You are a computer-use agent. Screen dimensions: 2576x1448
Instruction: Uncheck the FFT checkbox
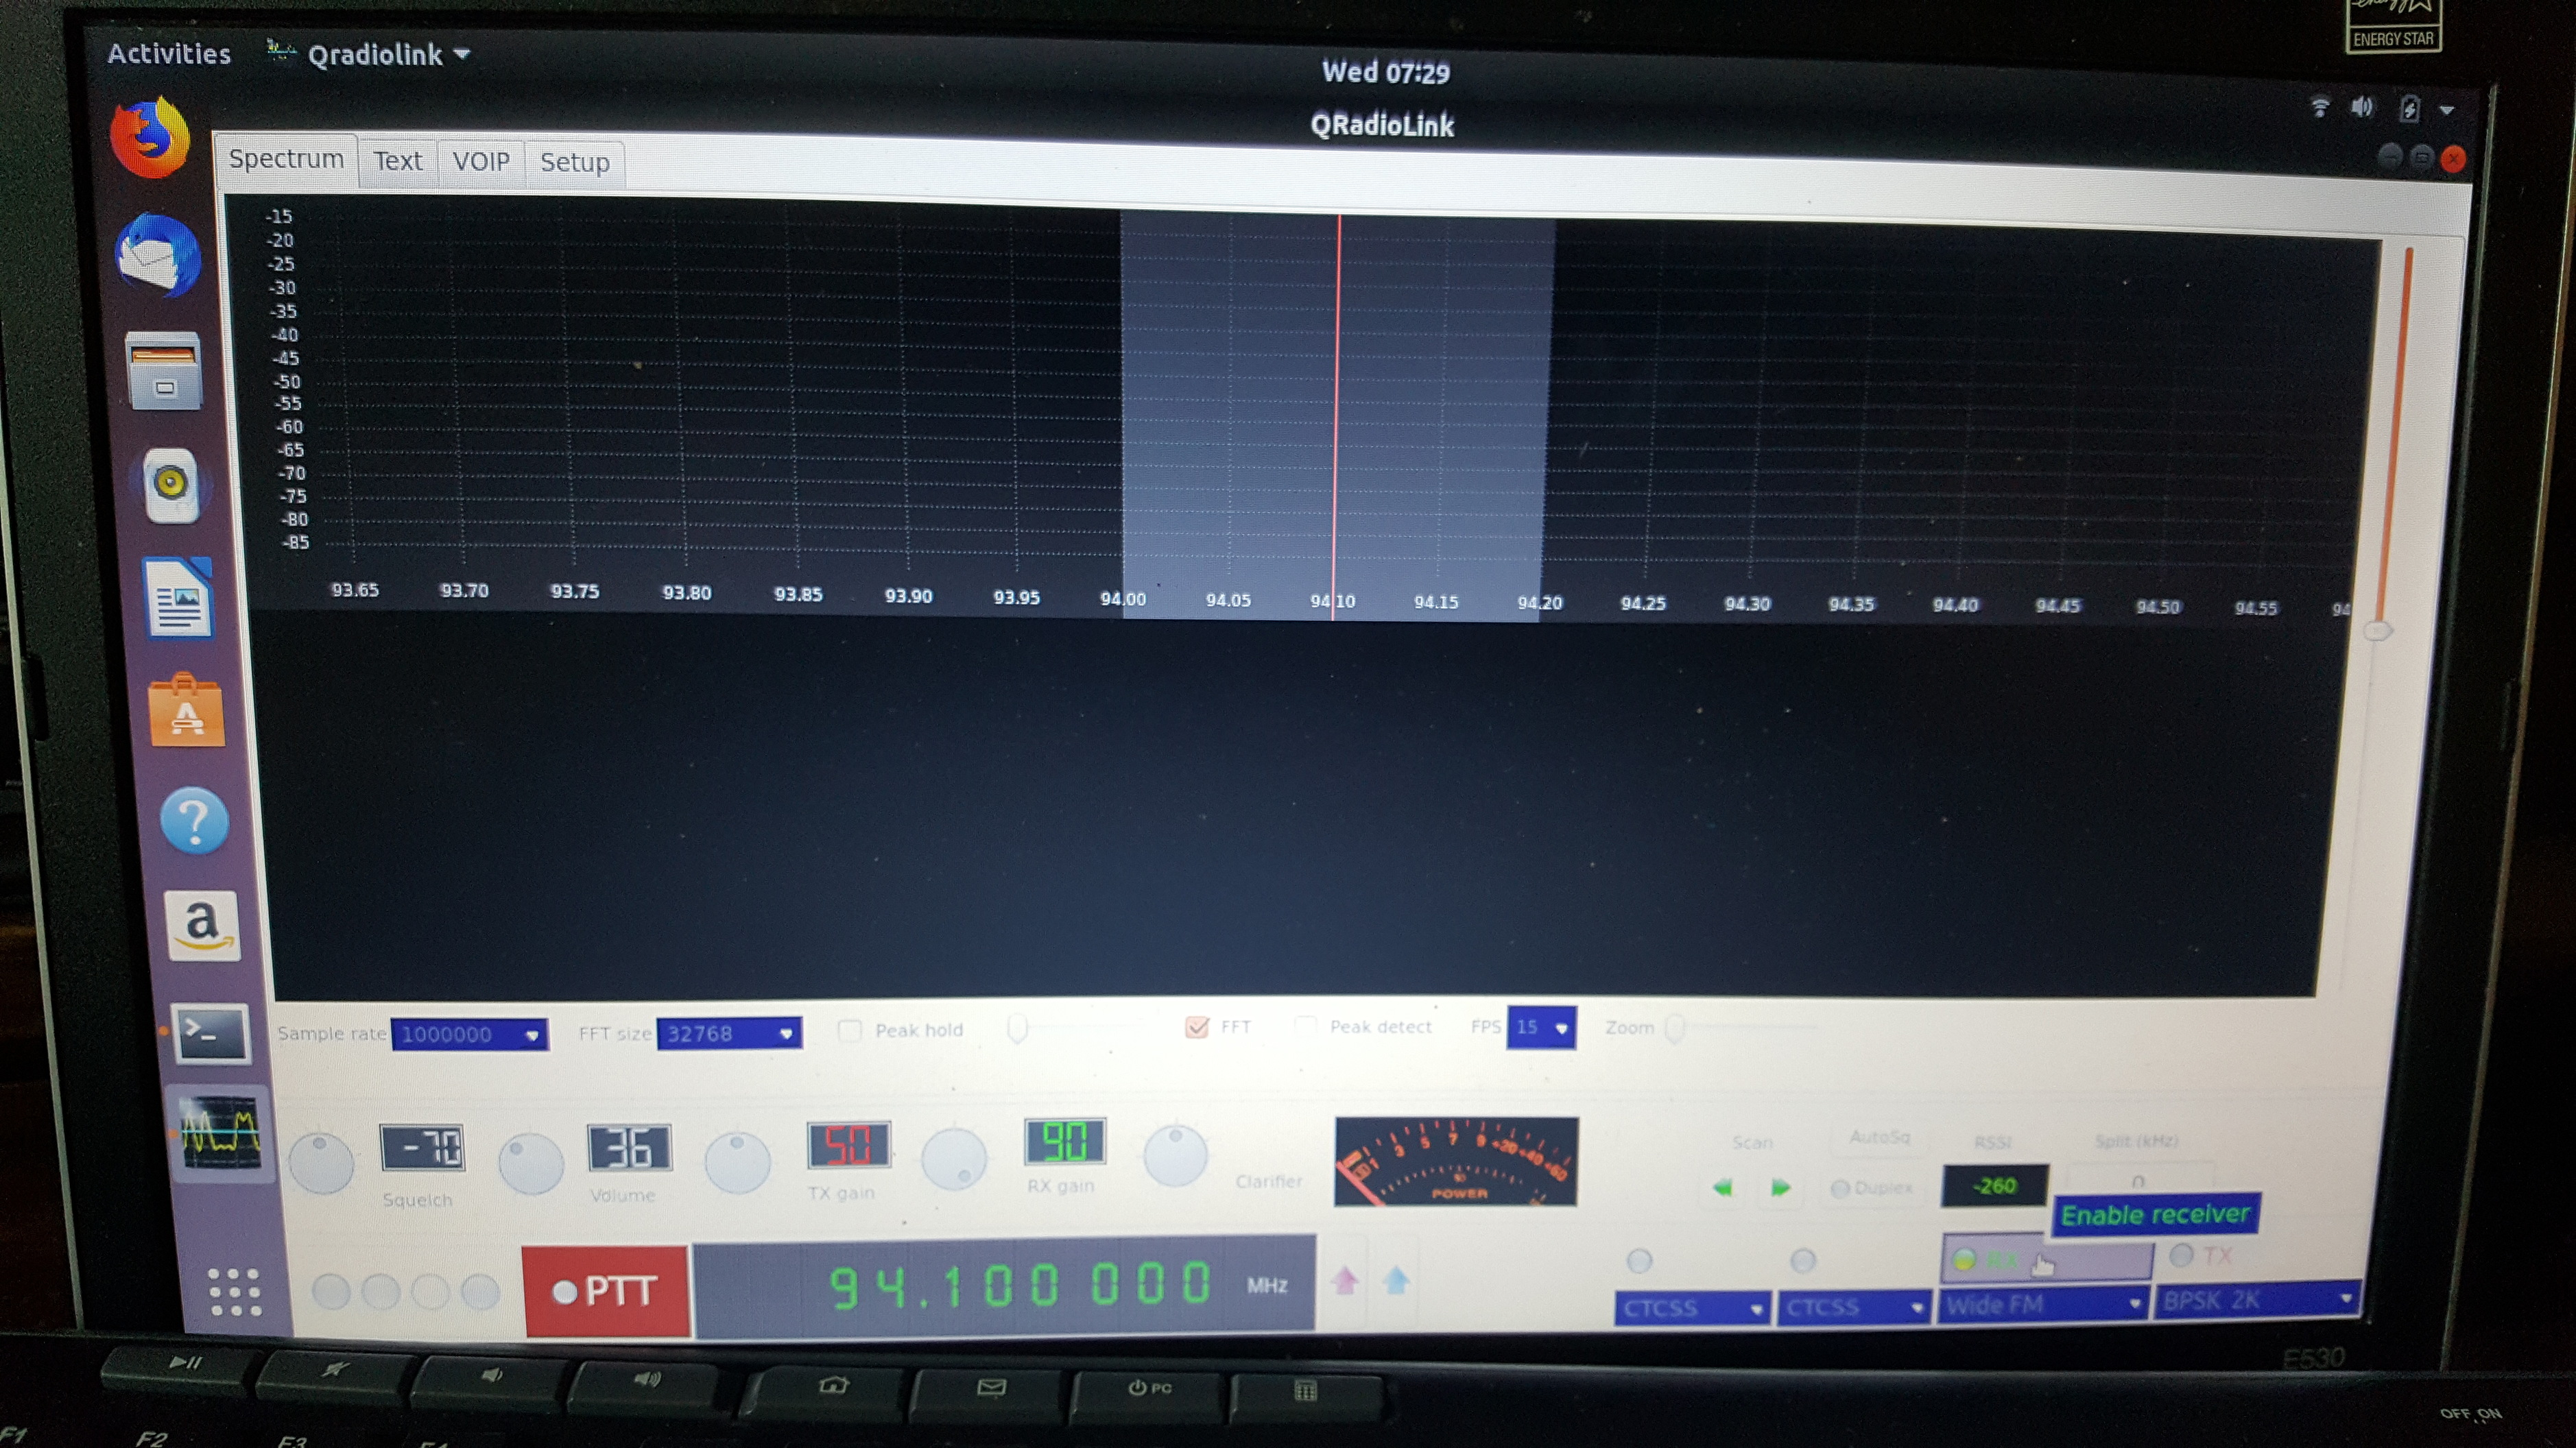(1196, 1027)
